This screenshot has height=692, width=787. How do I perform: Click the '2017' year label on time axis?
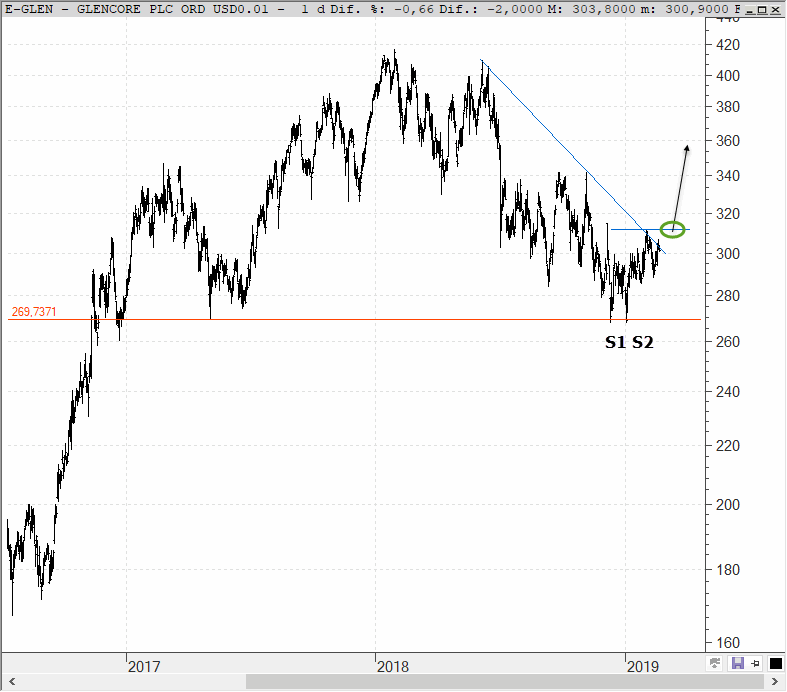pyautogui.click(x=144, y=666)
